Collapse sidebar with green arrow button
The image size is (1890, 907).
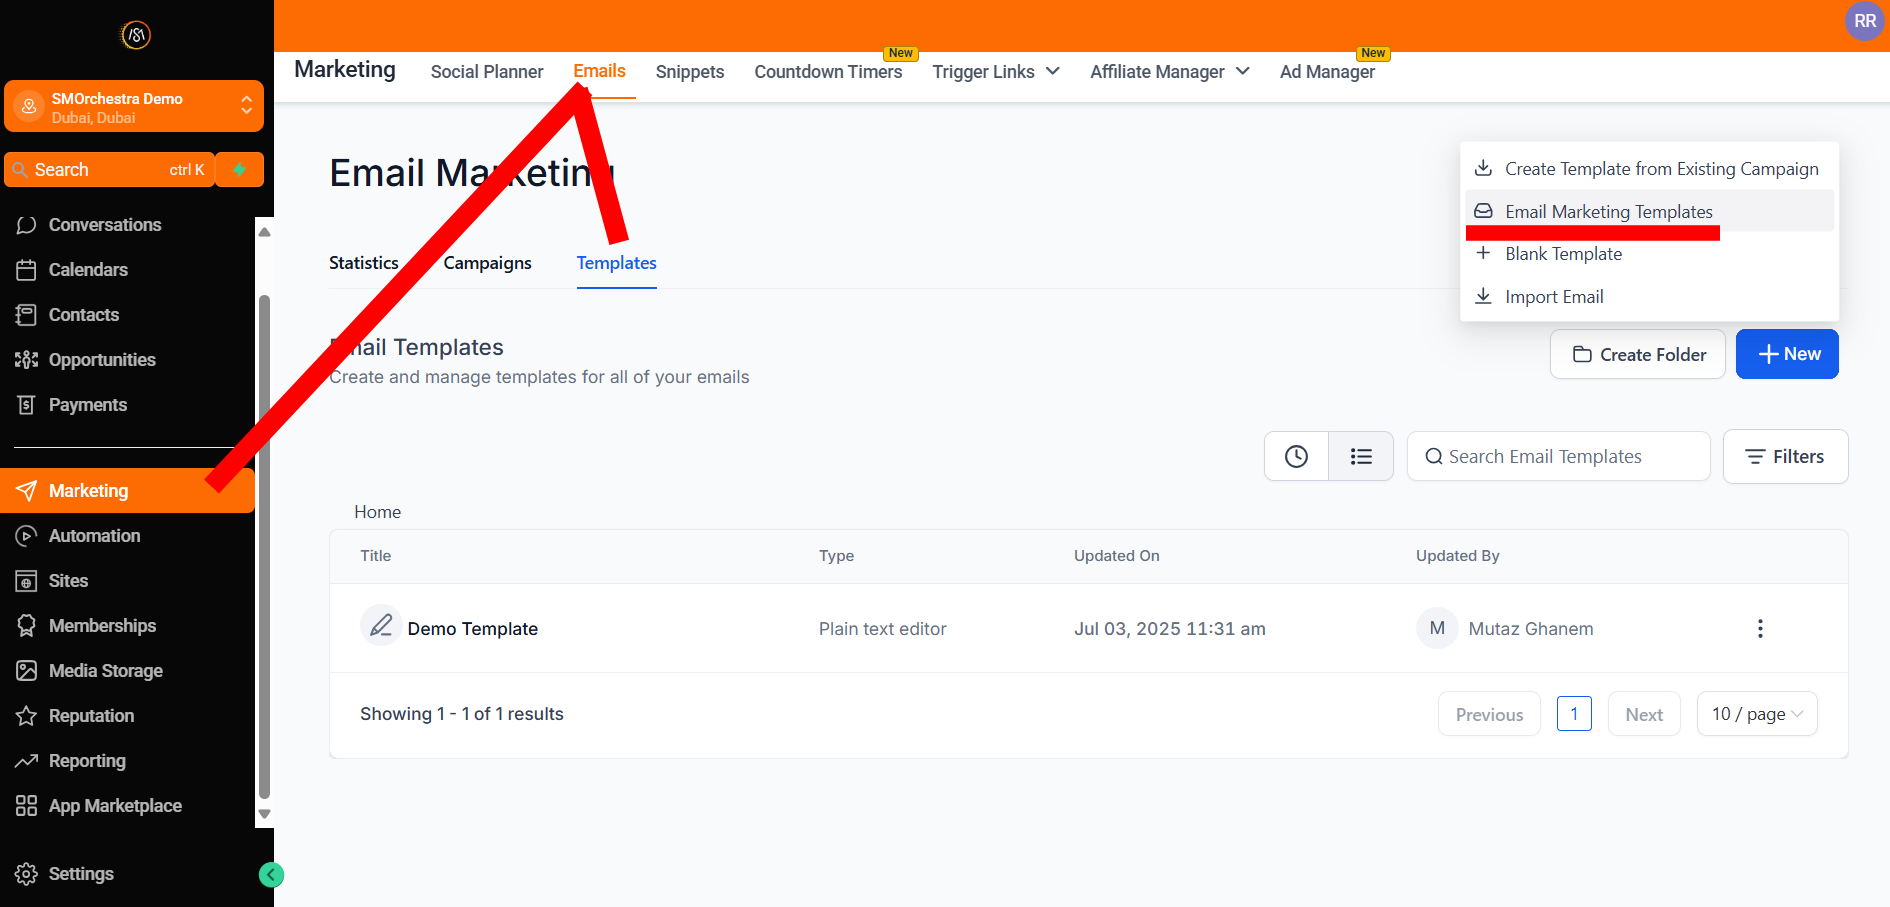click(271, 875)
